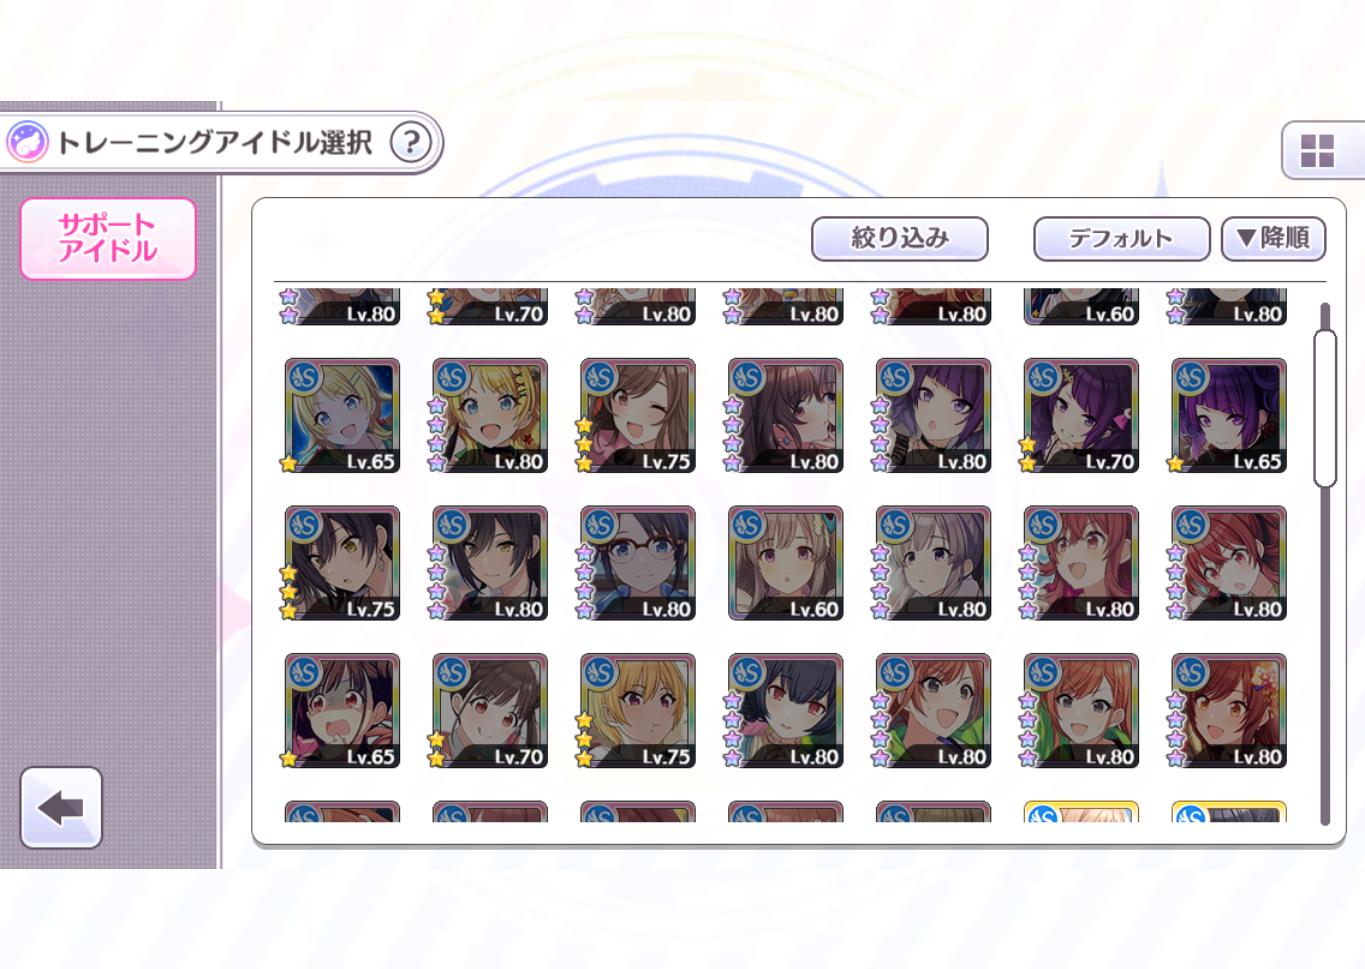The width and height of the screenshot is (1365, 969).
Task: Switch to grid view layout icon
Action: click(1317, 151)
